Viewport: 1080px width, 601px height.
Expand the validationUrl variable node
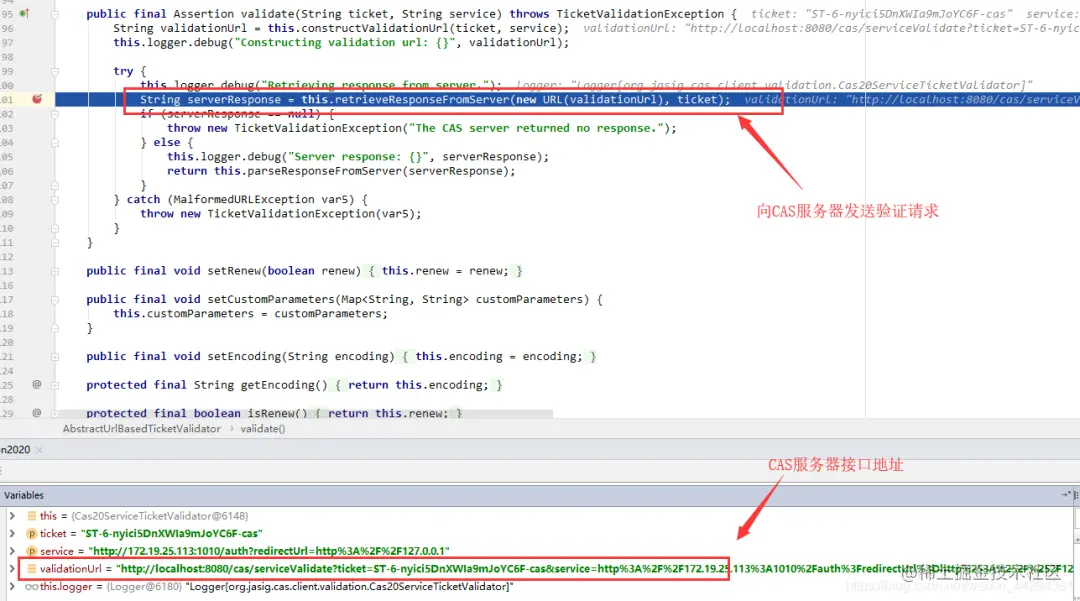[12, 569]
